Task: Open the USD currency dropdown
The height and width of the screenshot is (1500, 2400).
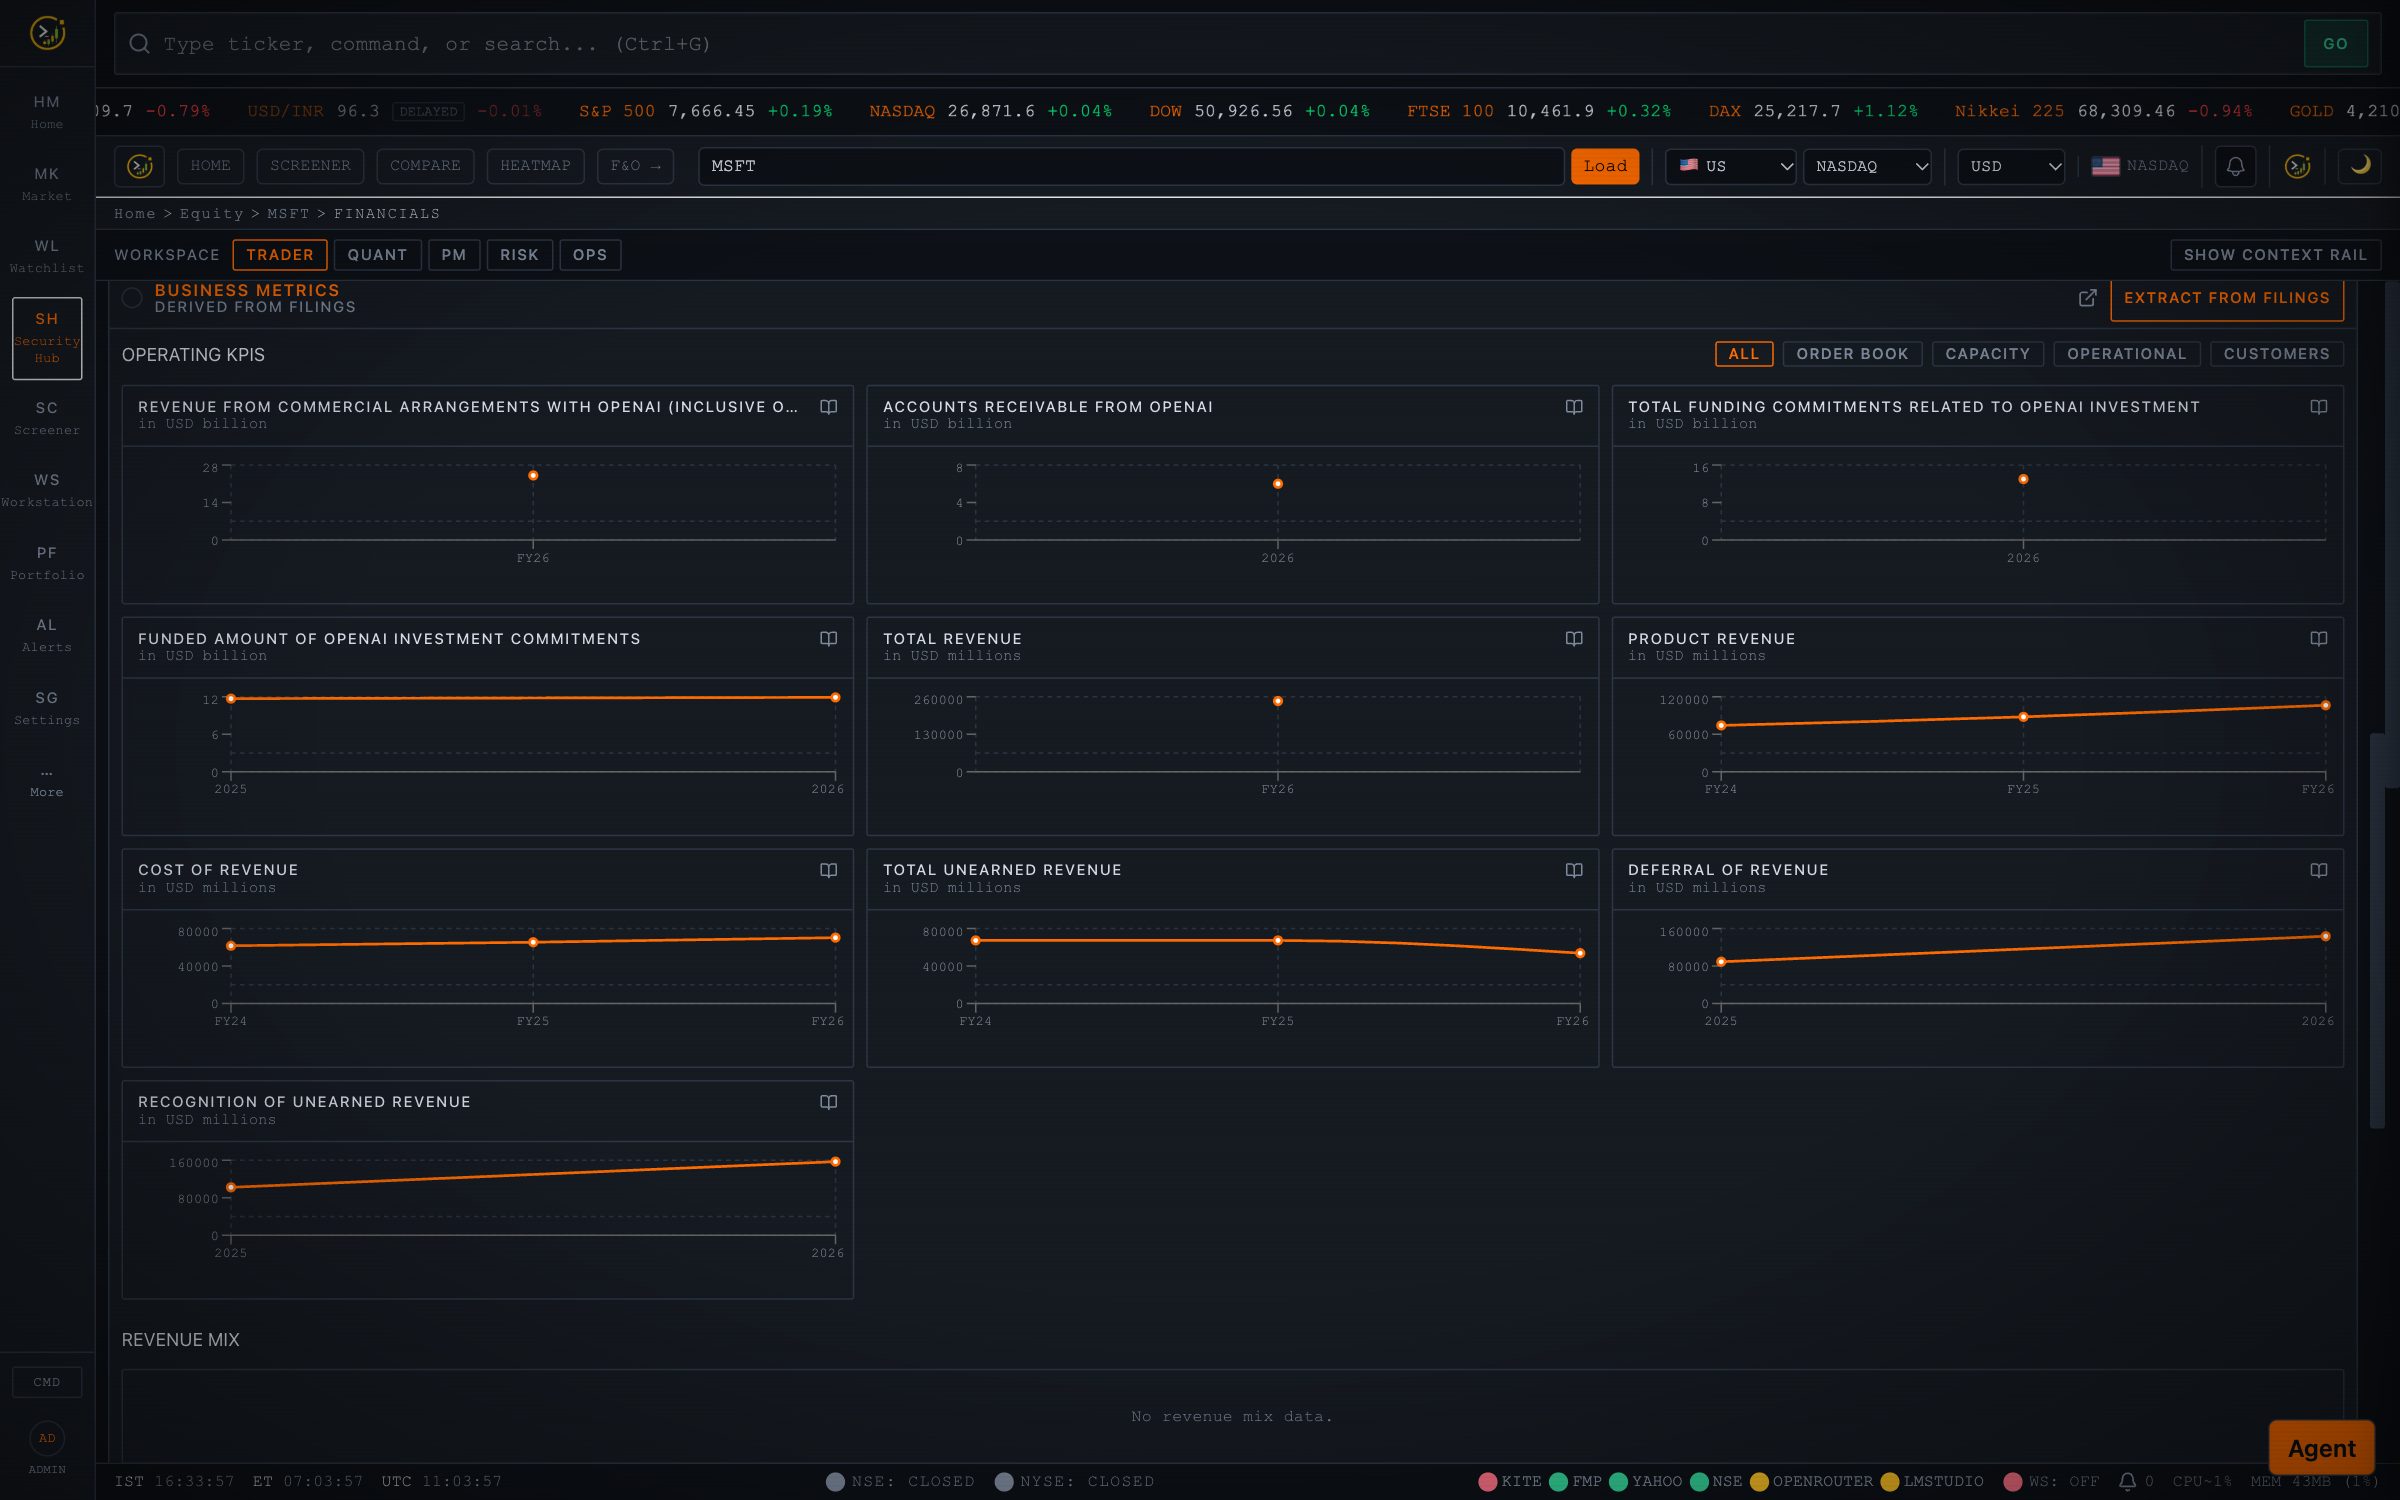Action: [x=2011, y=166]
